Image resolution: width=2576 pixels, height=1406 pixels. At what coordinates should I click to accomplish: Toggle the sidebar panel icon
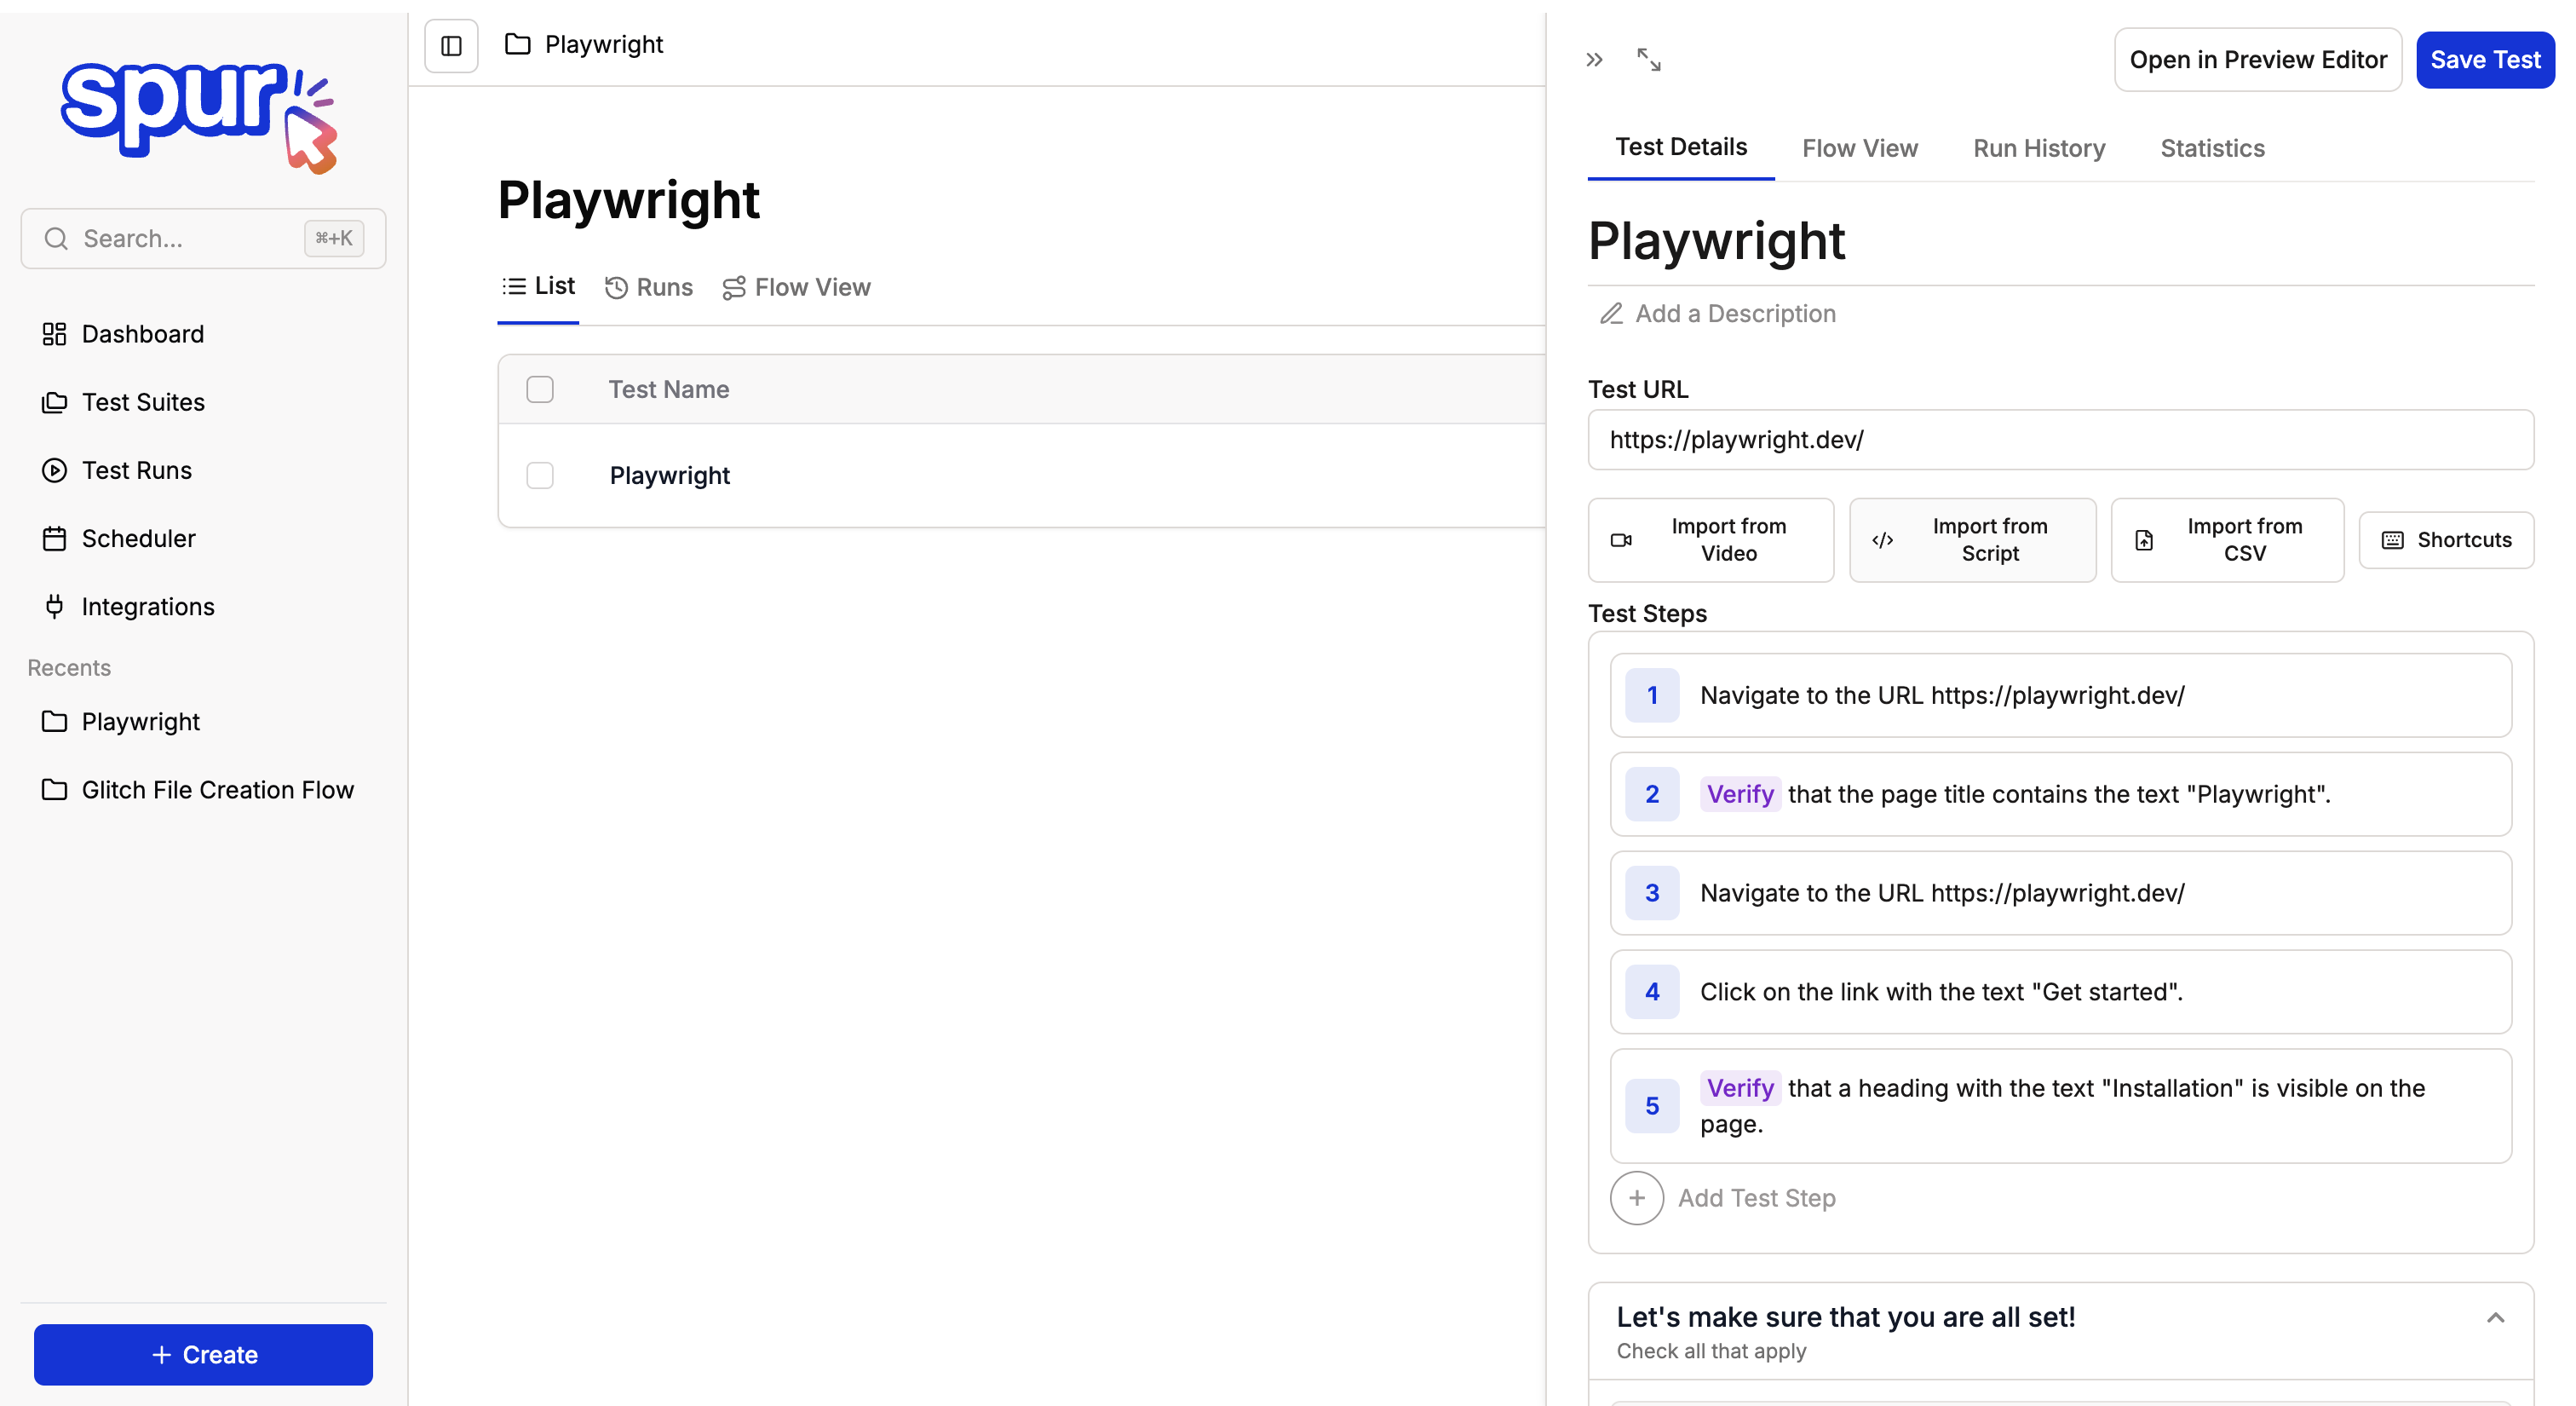[x=451, y=45]
